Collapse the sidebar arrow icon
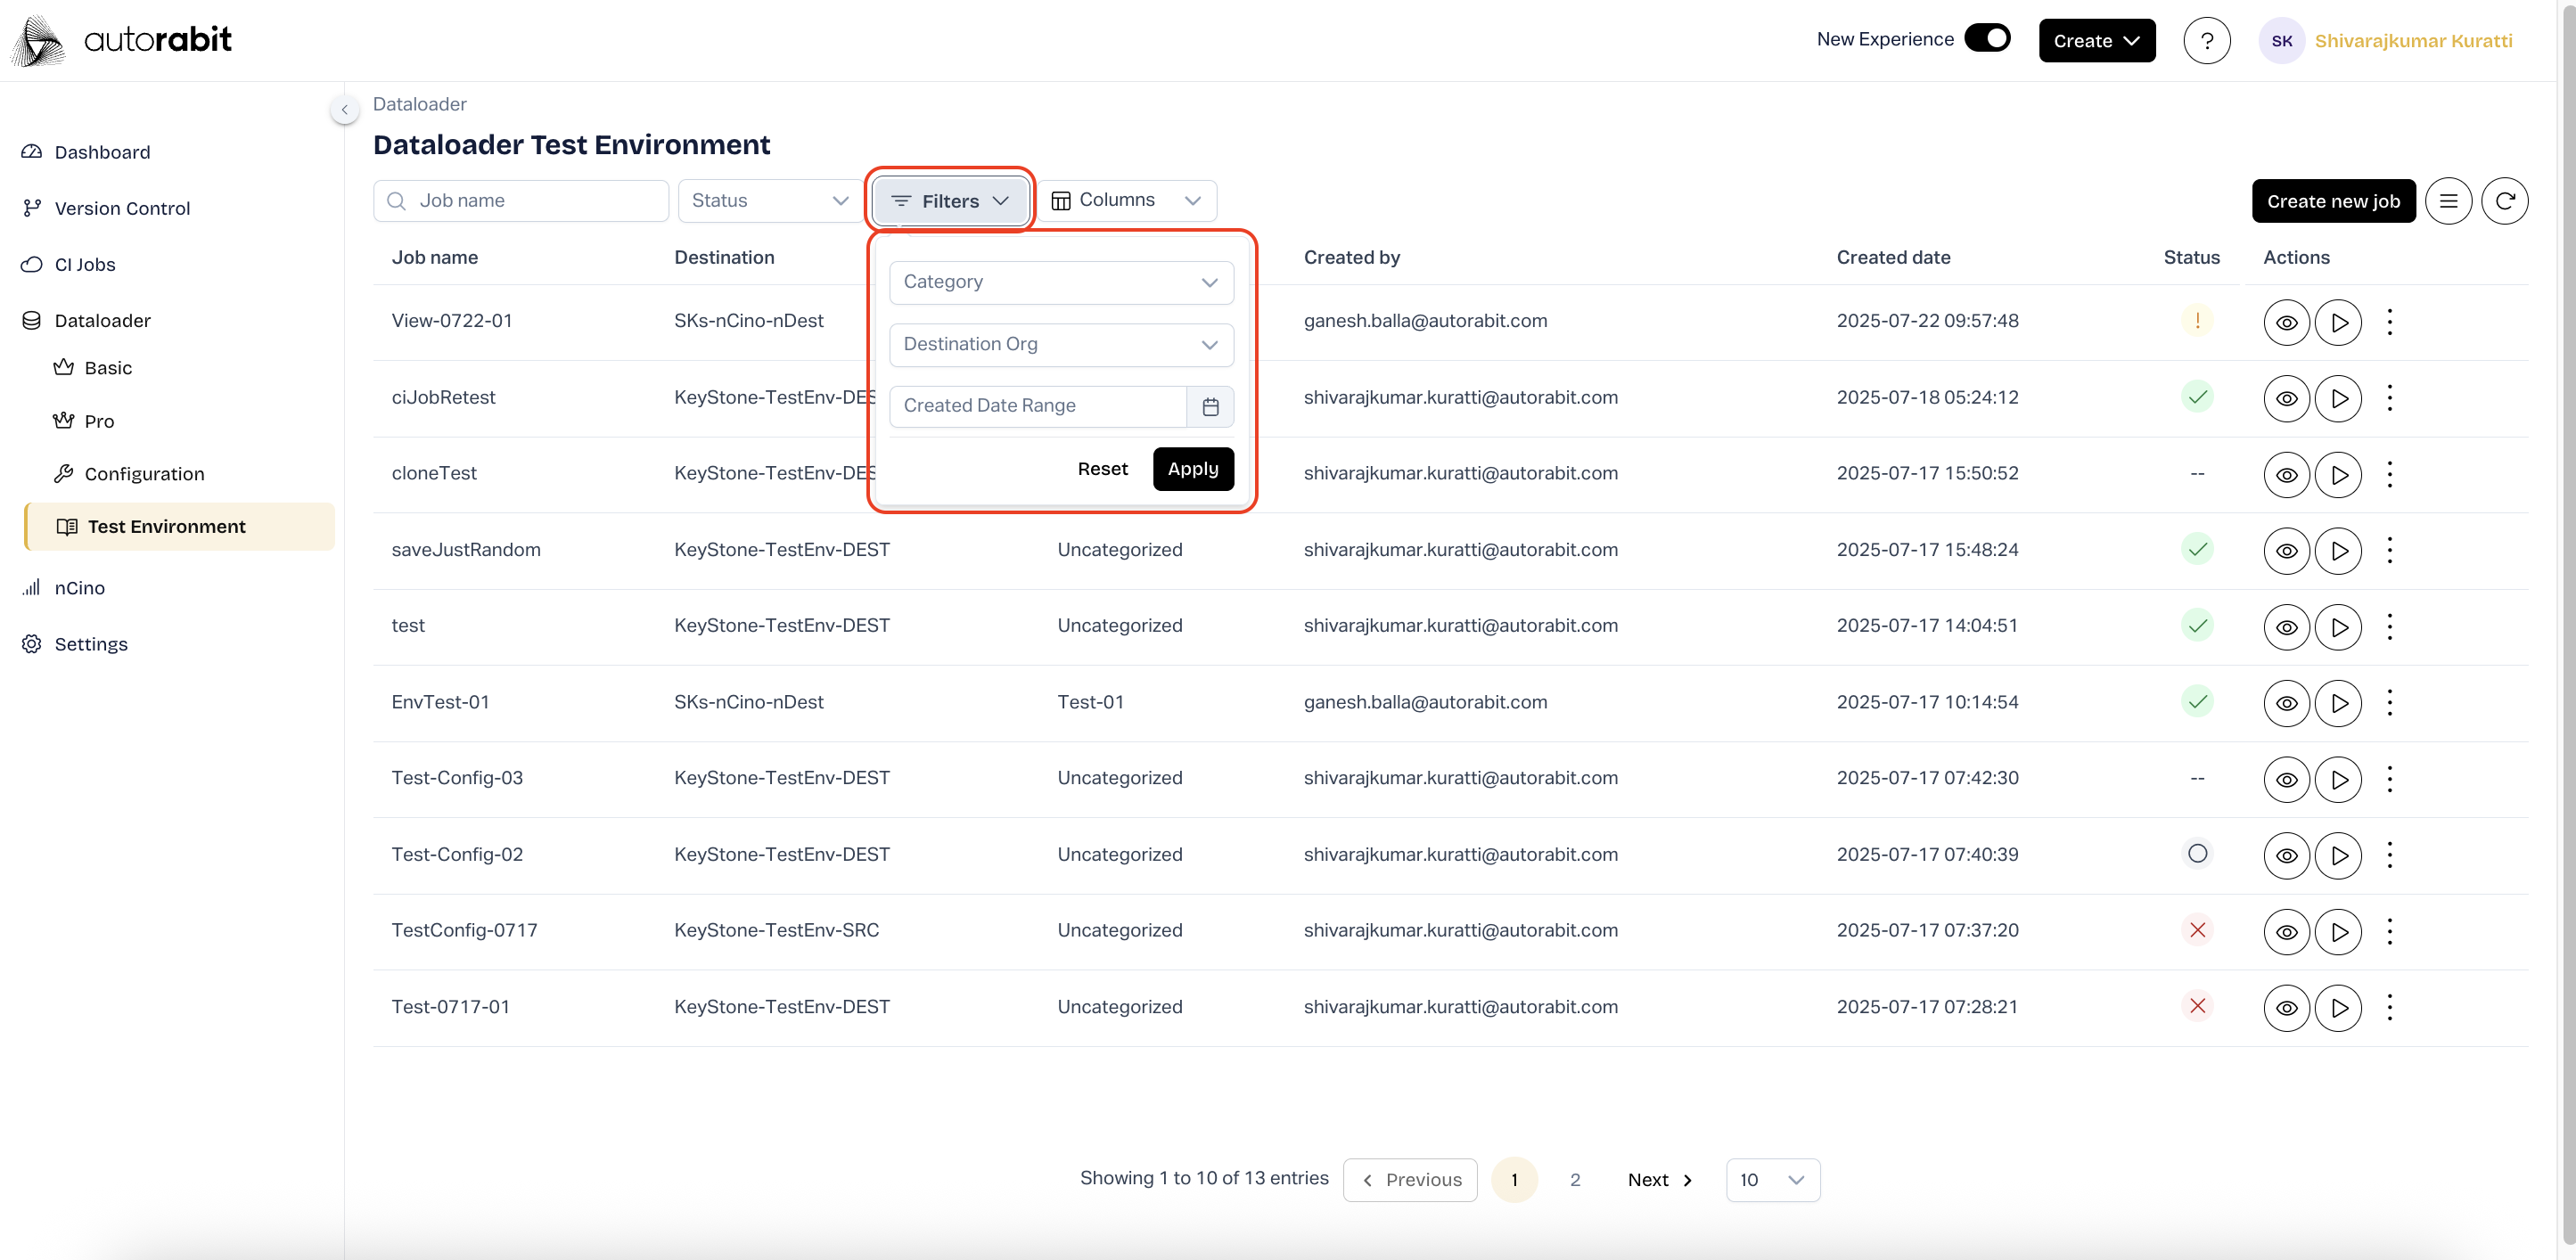This screenshot has height=1260, width=2576. (x=344, y=110)
